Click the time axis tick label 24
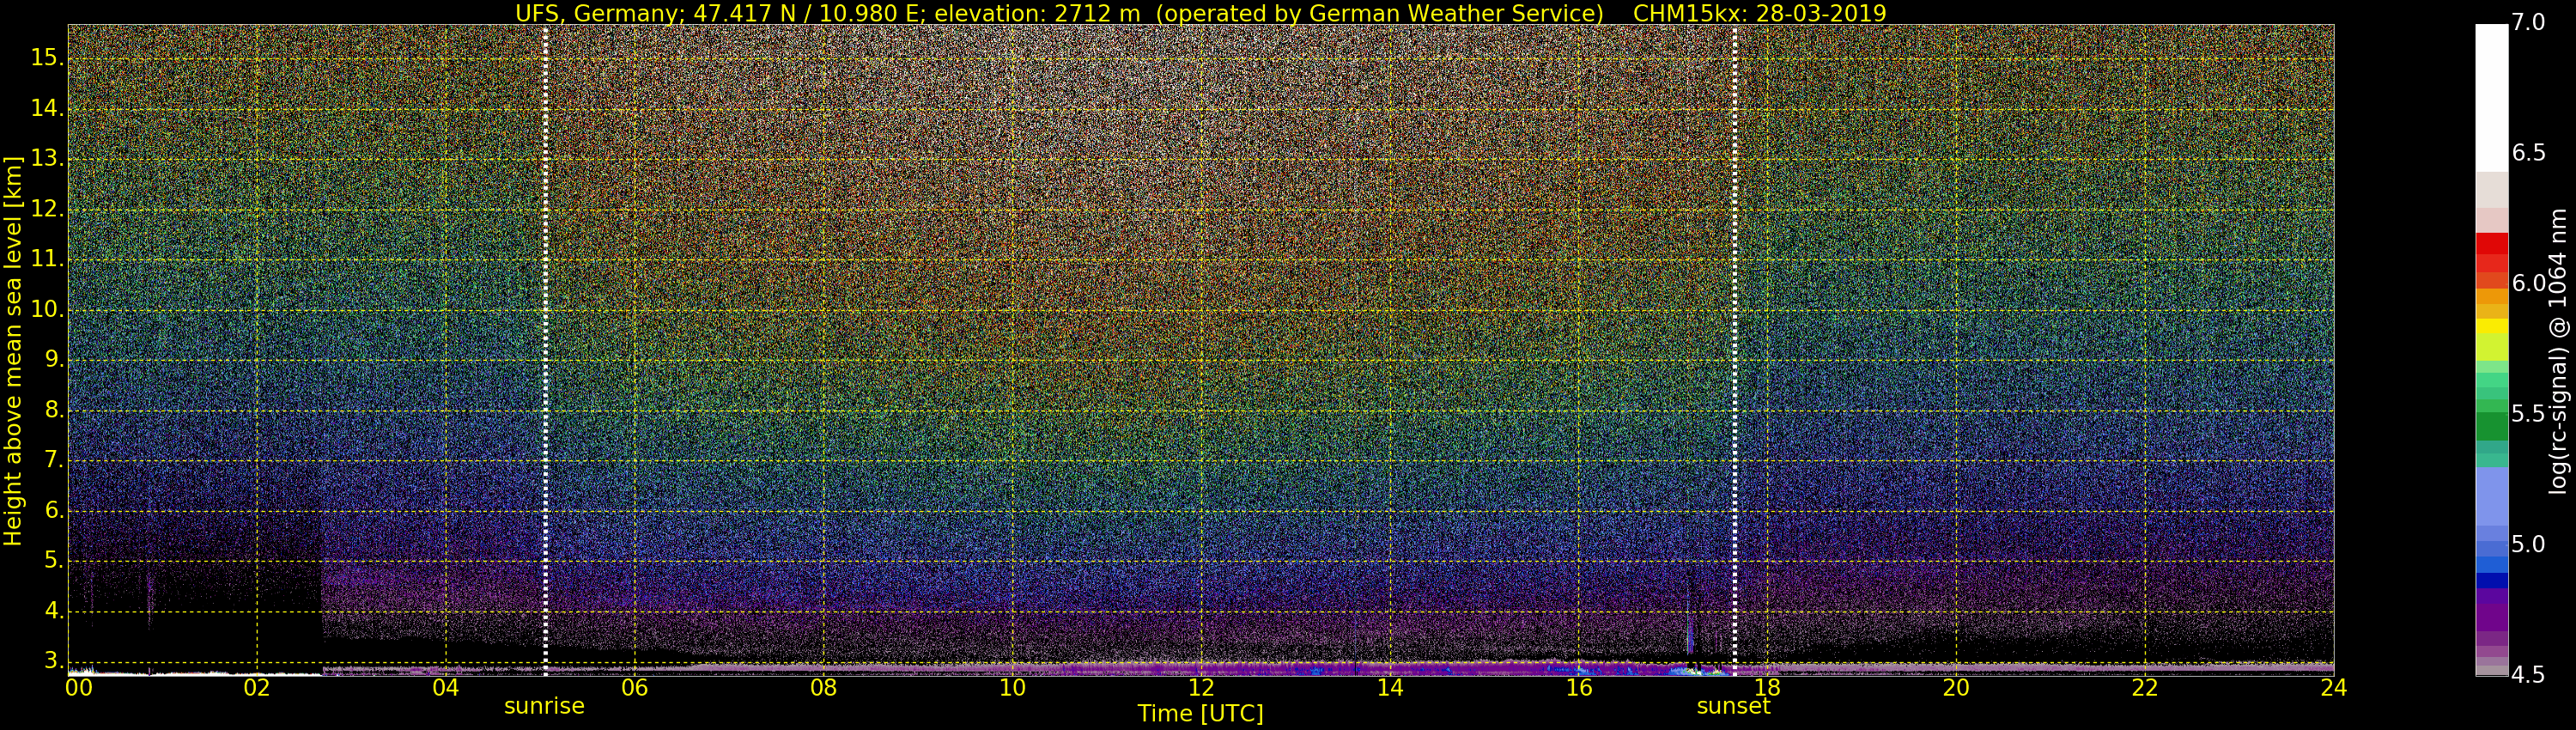The image size is (2576, 730). tap(2334, 688)
